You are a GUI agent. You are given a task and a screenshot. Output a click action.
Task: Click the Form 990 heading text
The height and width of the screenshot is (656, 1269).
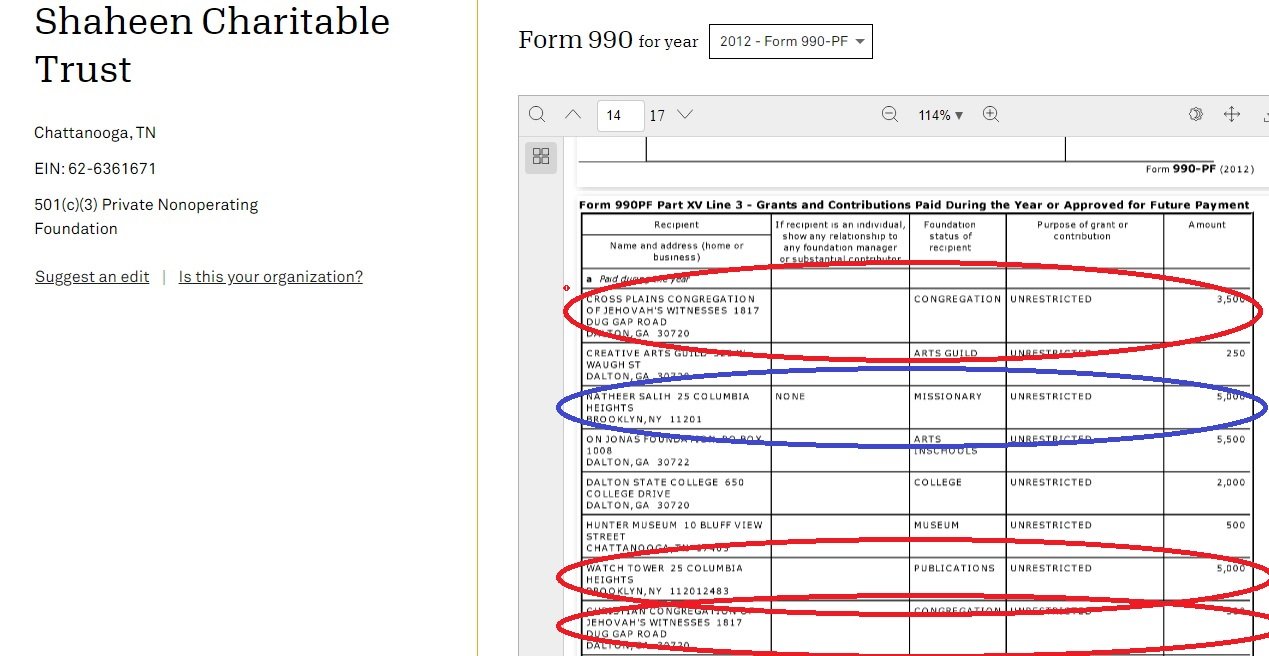point(575,40)
